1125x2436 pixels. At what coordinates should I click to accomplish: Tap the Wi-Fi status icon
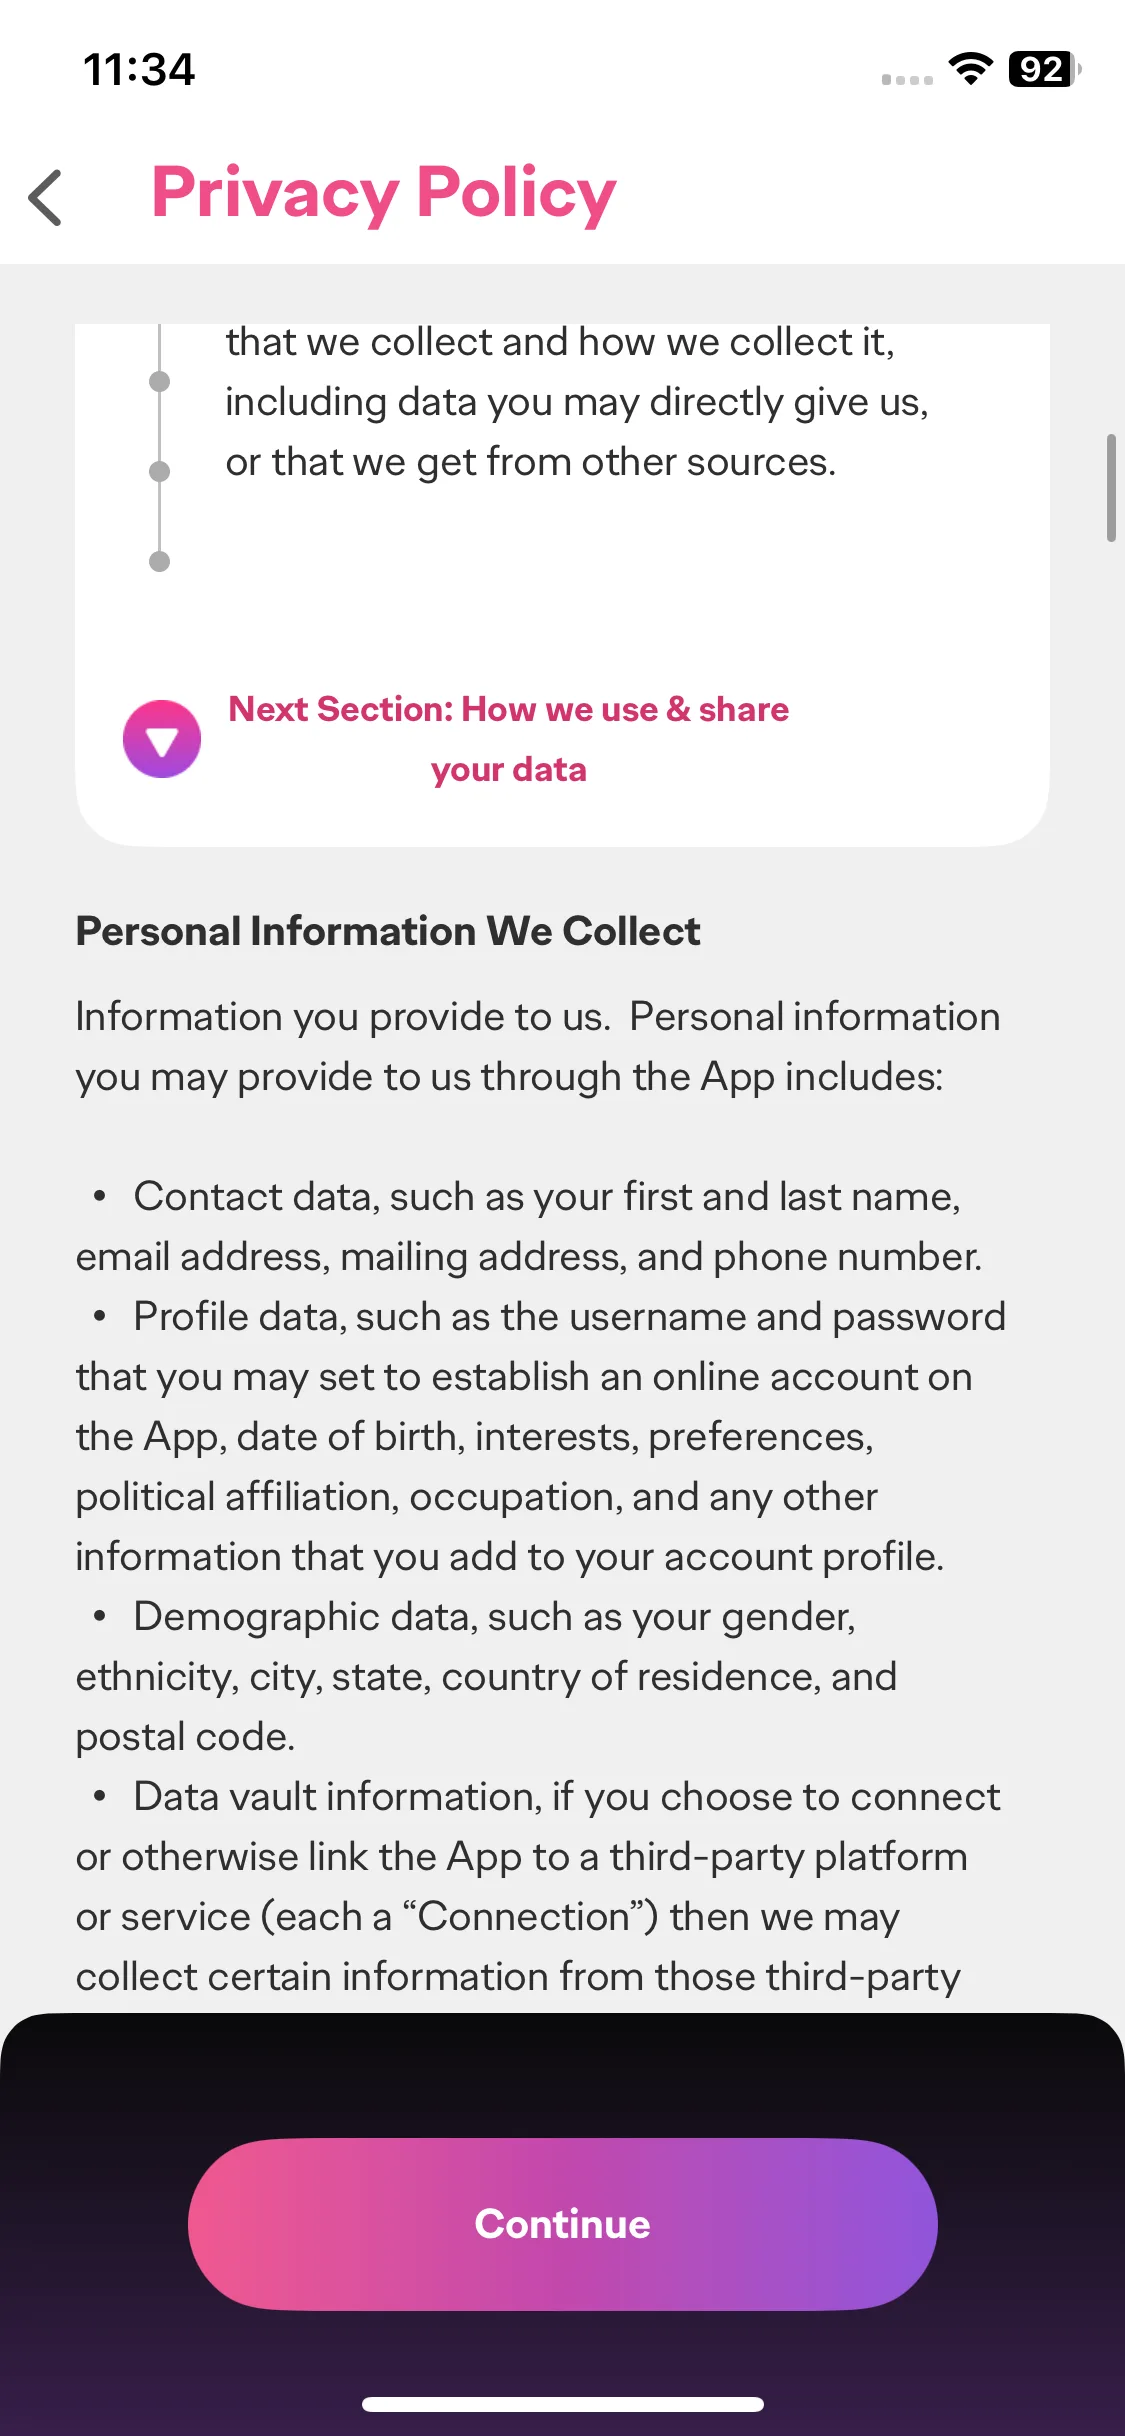[x=970, y=69]
